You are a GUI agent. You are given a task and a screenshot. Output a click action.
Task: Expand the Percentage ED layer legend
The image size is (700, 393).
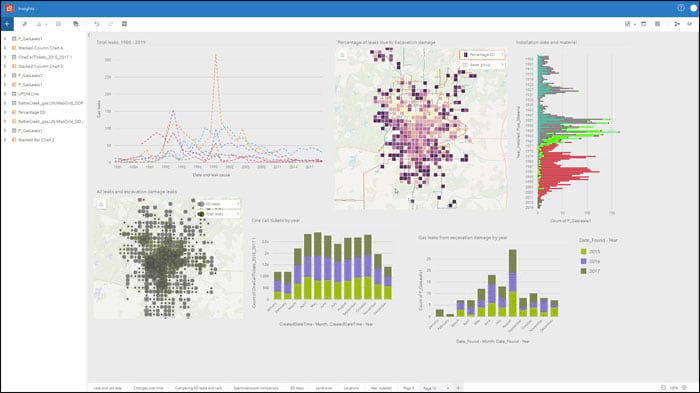click(x=502, y=54)
